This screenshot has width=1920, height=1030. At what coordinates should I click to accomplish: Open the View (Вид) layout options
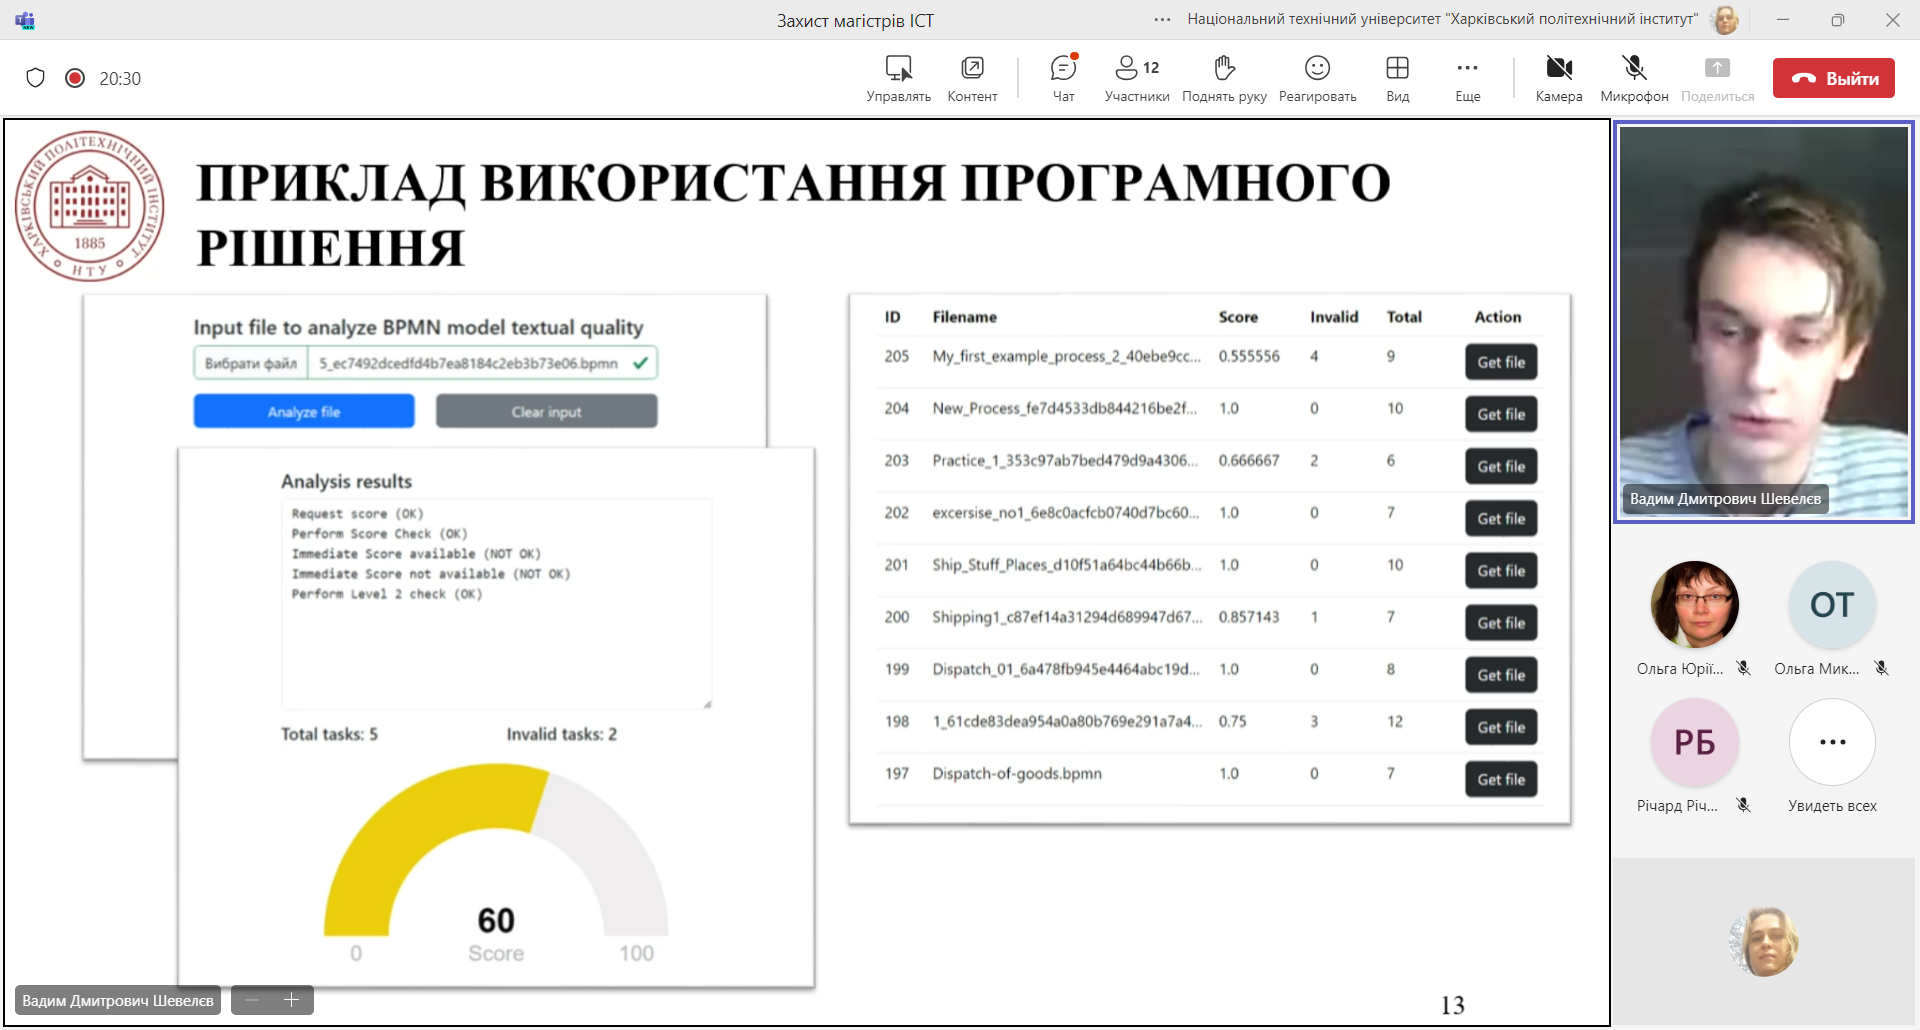click(x=1397, y=78)
